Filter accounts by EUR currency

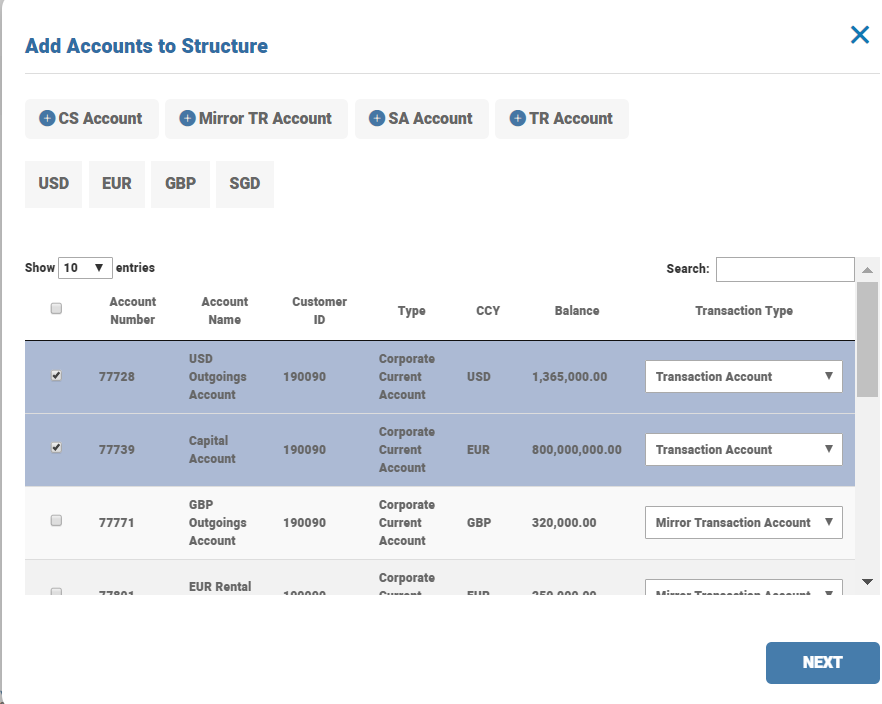coord(117,184)
